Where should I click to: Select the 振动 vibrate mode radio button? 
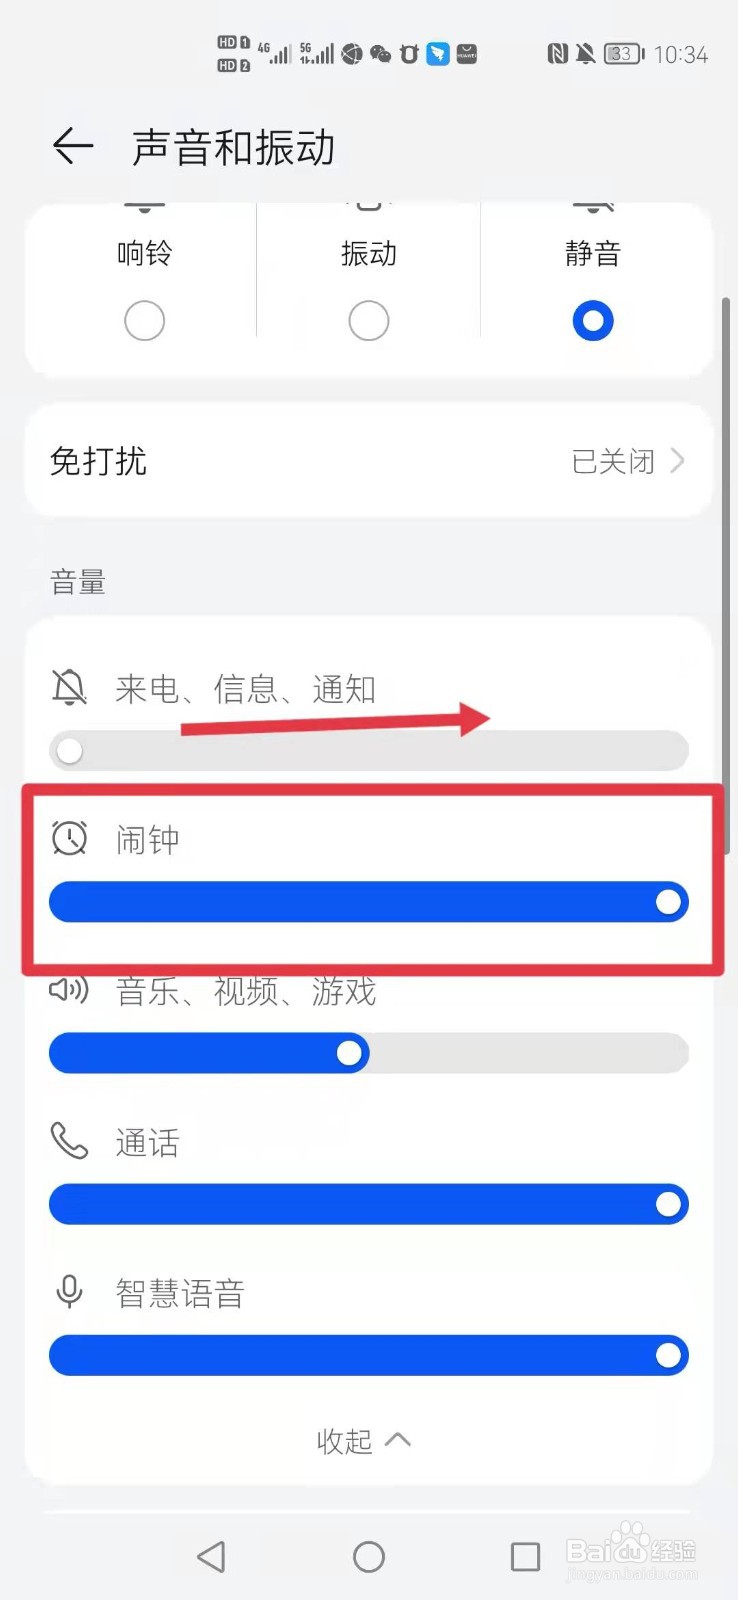[x=369, y=321]
